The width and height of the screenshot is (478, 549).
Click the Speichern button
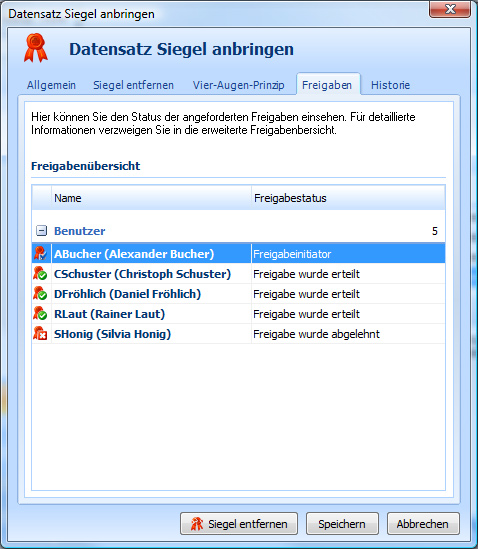[342, 524]
